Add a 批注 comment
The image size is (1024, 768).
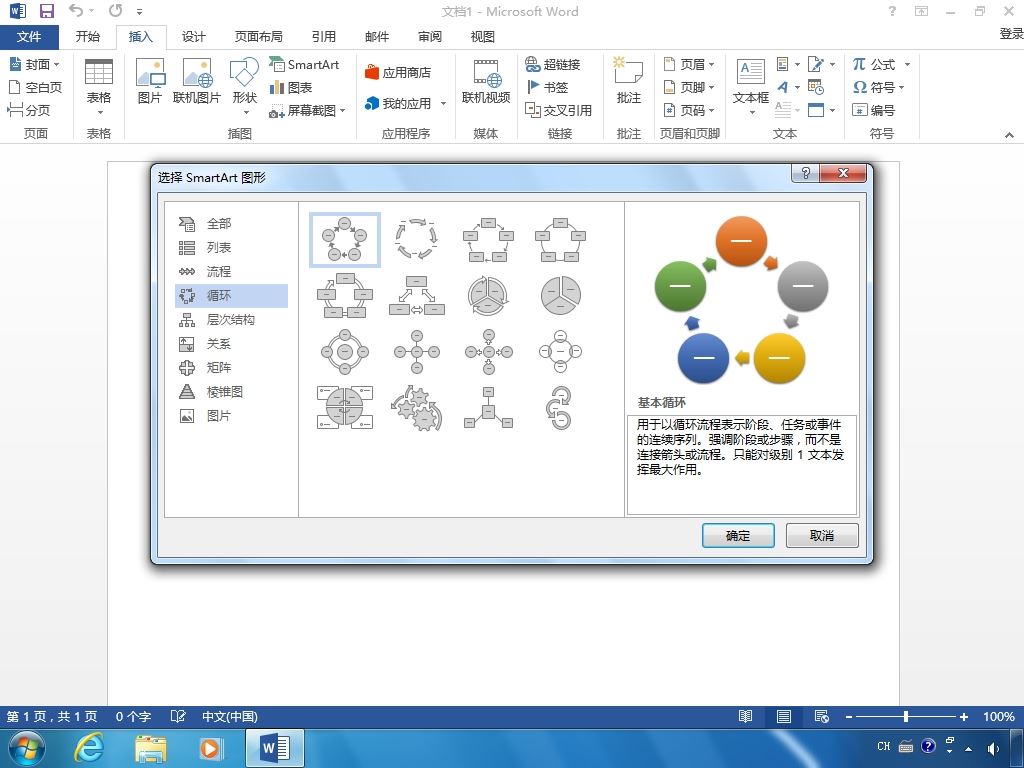coord(628,80)
